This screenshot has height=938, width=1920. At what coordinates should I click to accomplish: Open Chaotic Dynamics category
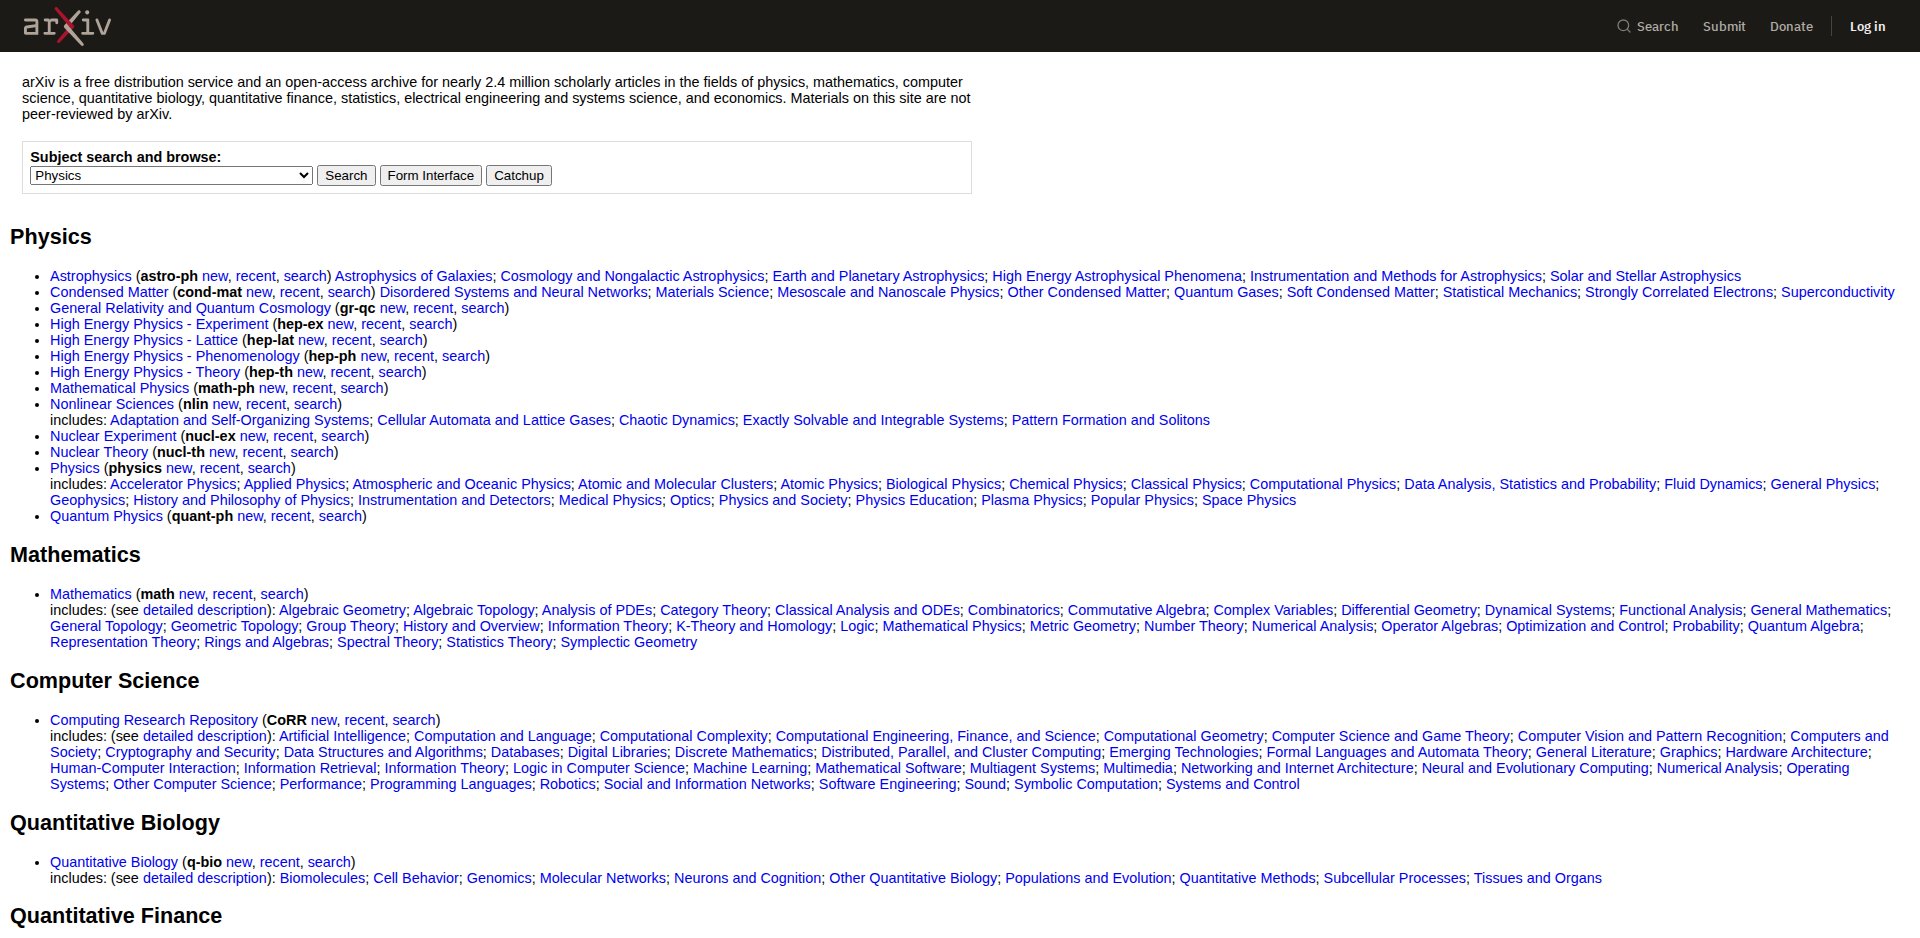click(677, 420)
